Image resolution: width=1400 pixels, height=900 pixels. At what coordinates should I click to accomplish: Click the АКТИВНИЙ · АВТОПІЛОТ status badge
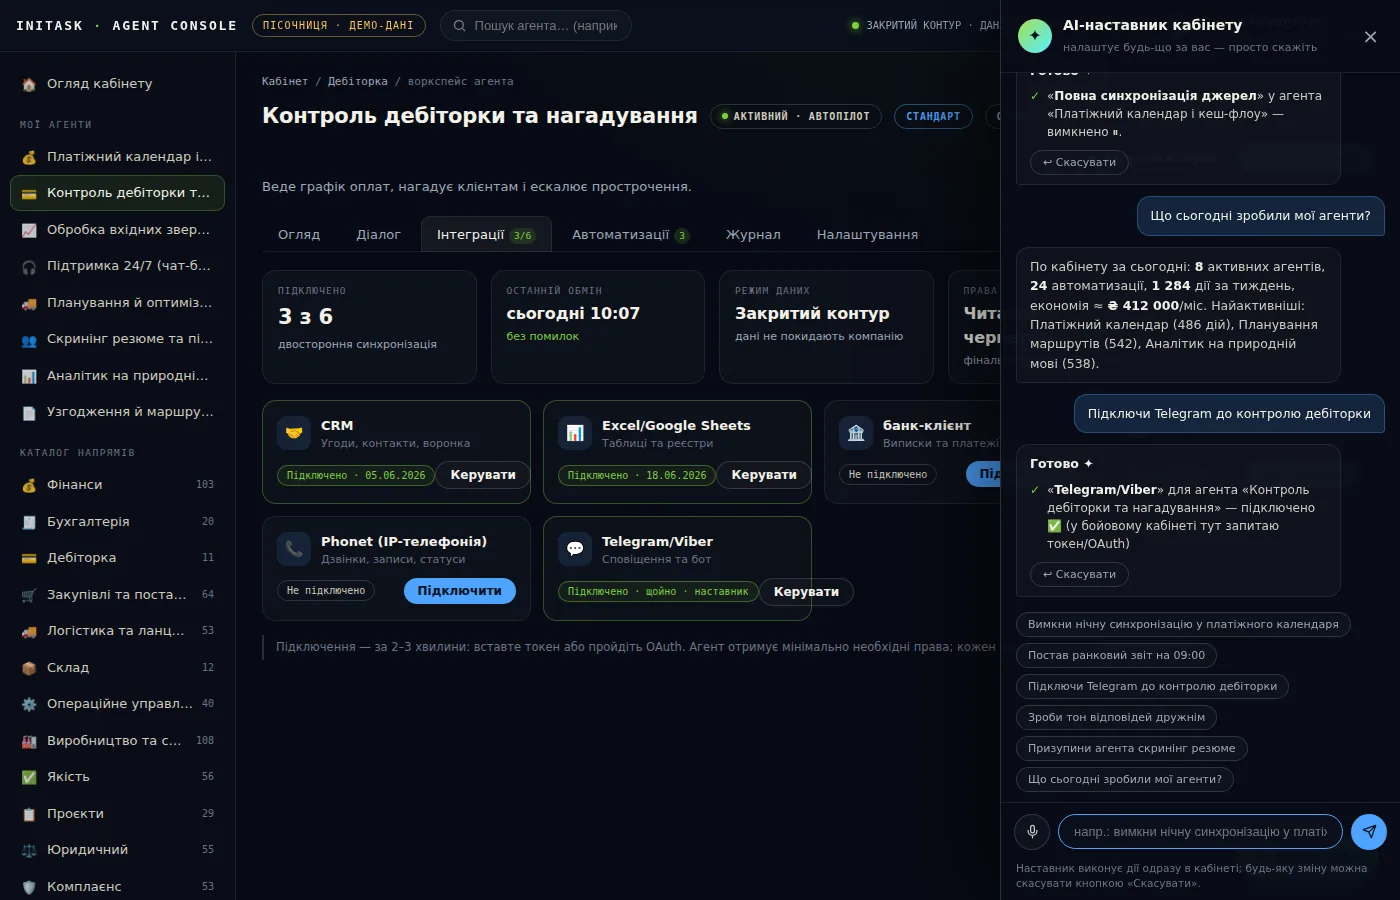[x=796, y=117]
